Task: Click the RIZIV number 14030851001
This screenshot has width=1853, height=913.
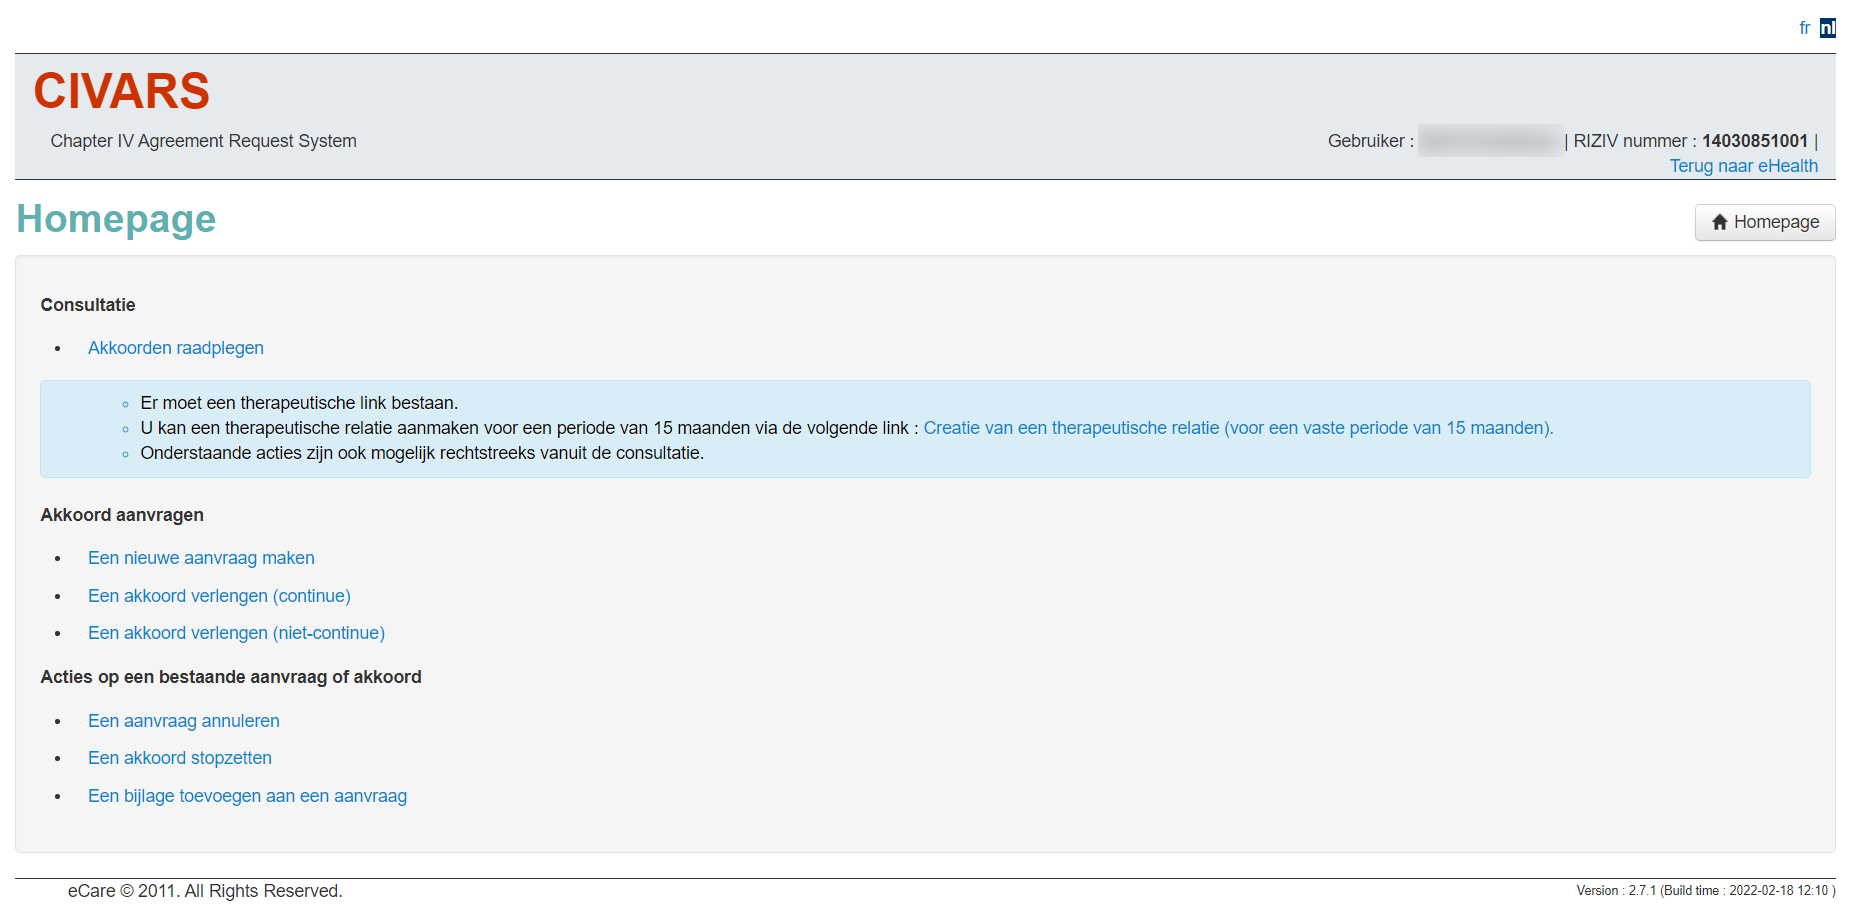Action: (1755, 141)
